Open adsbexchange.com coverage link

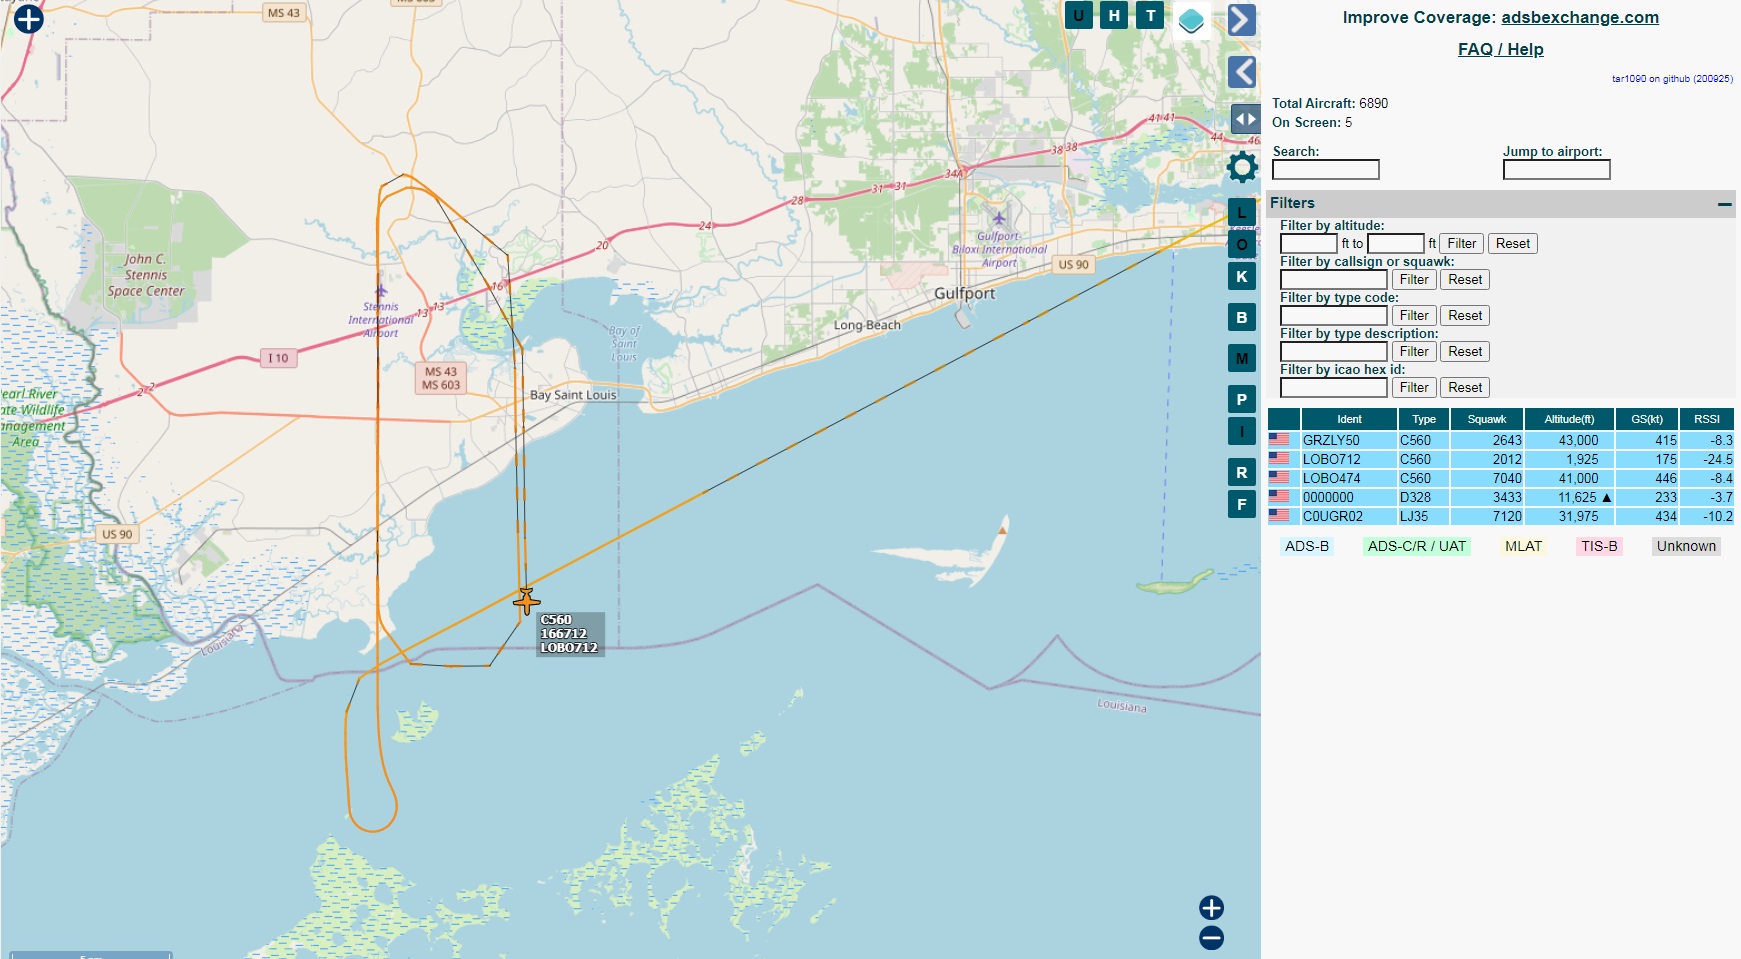click(x=1579, y=17)
